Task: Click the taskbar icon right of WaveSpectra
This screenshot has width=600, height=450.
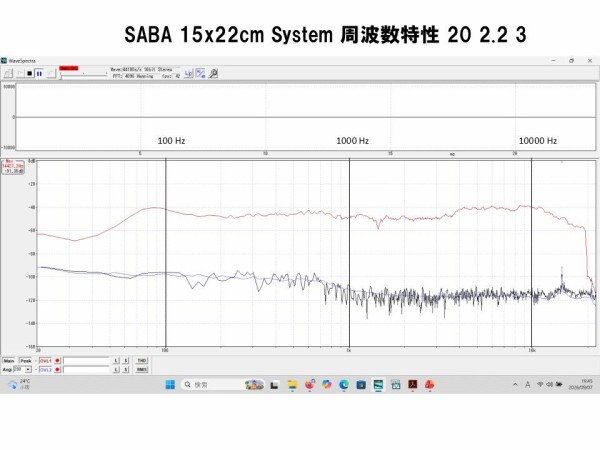Action: 395,385
